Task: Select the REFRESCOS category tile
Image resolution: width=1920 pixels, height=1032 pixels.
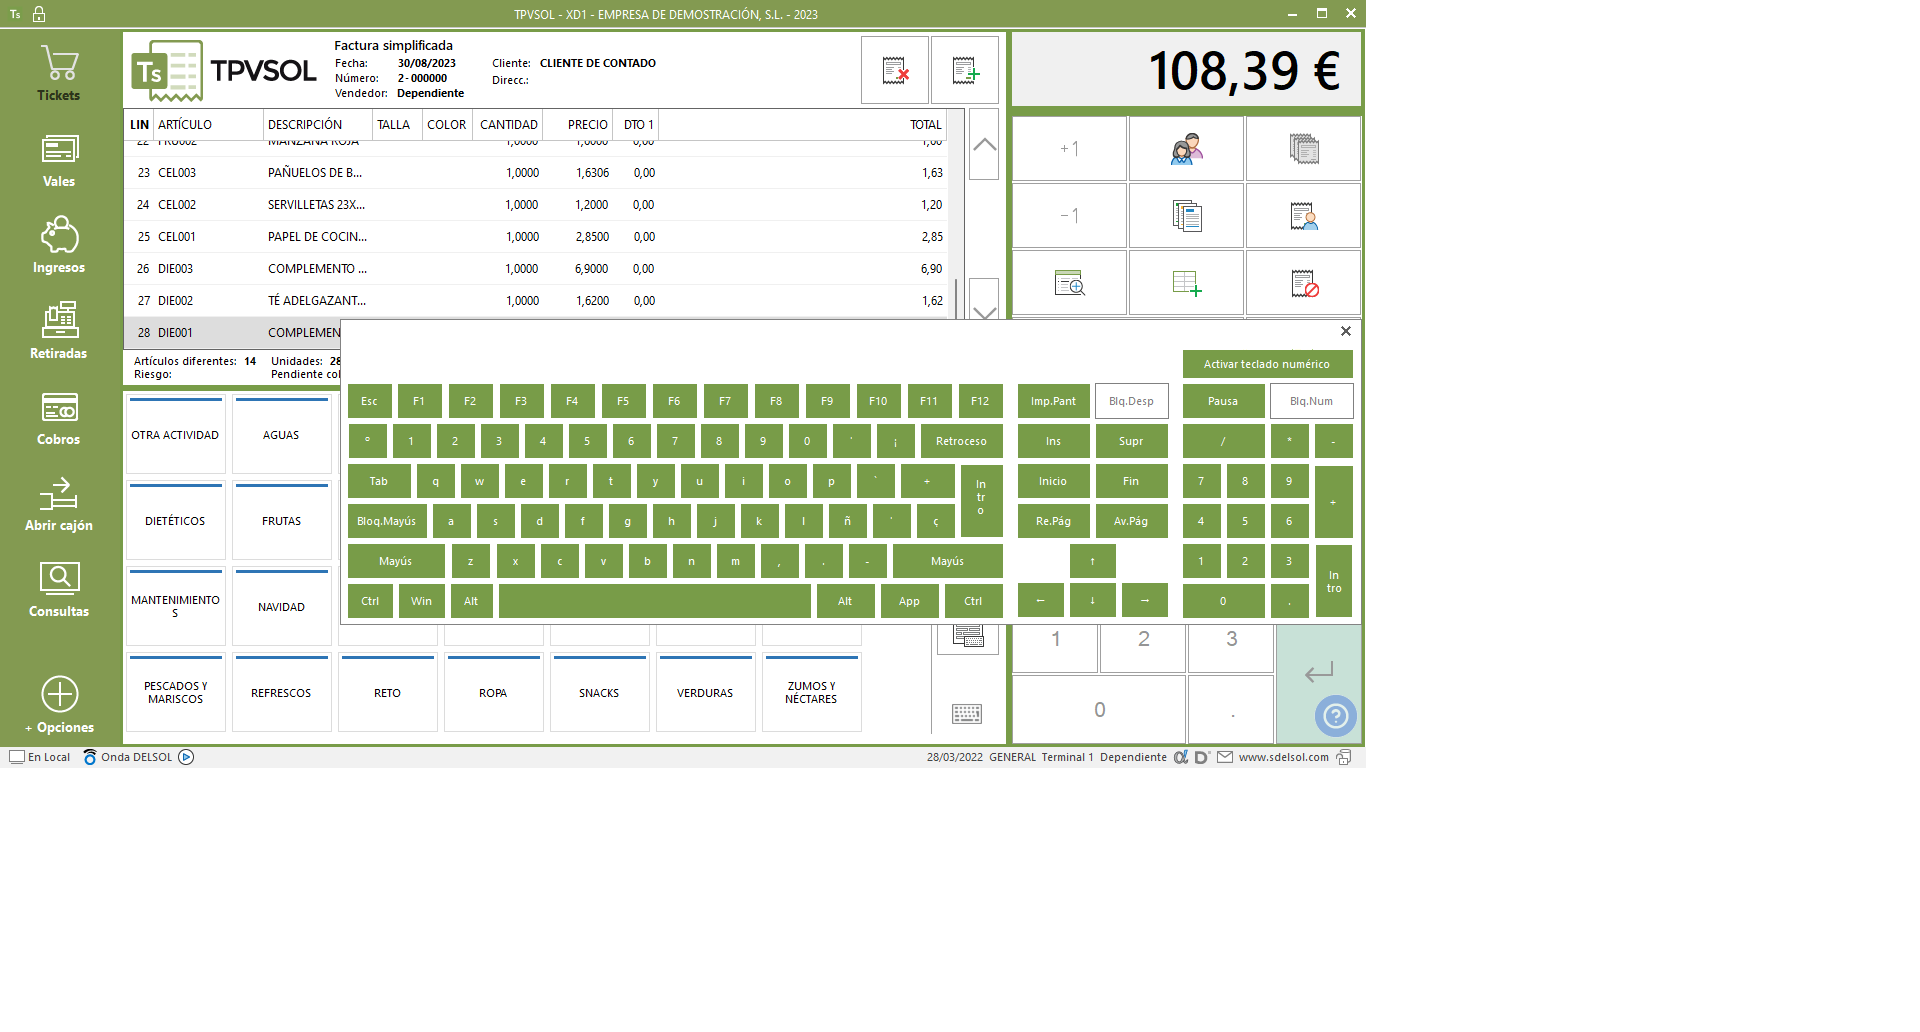Action: tap(281, 693)
